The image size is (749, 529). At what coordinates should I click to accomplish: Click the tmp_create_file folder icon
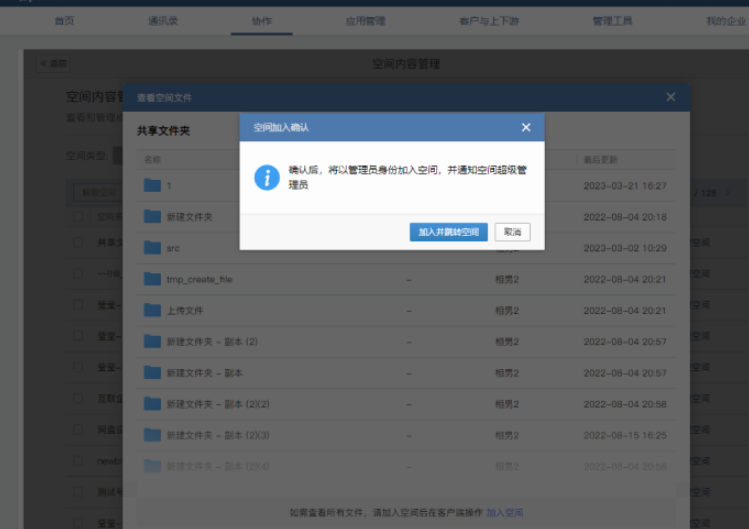(152, 279)
